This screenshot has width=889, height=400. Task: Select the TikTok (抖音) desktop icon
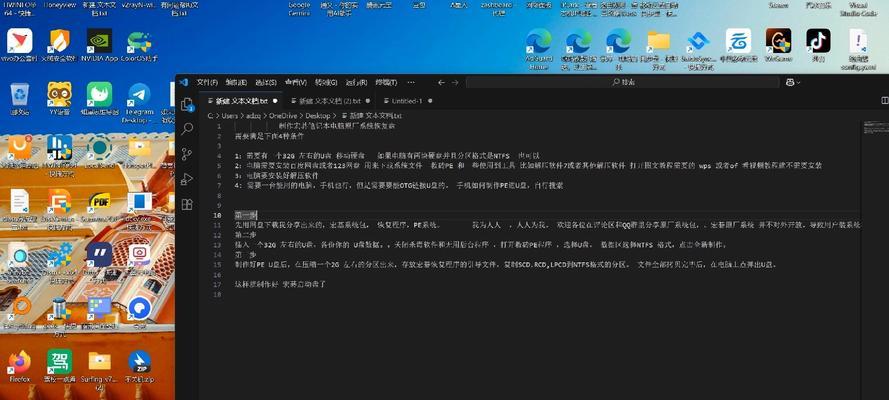[818, 45]
